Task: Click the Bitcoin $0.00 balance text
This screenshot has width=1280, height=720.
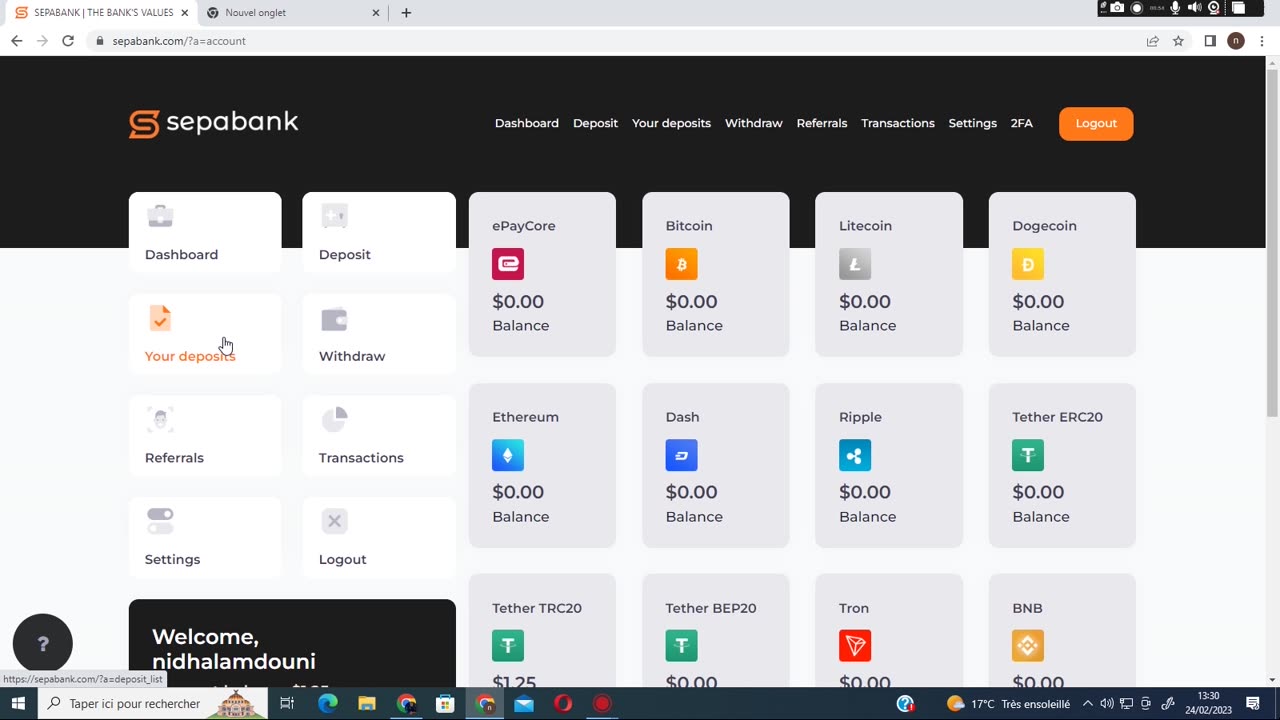Action: [x=691, y=301]
